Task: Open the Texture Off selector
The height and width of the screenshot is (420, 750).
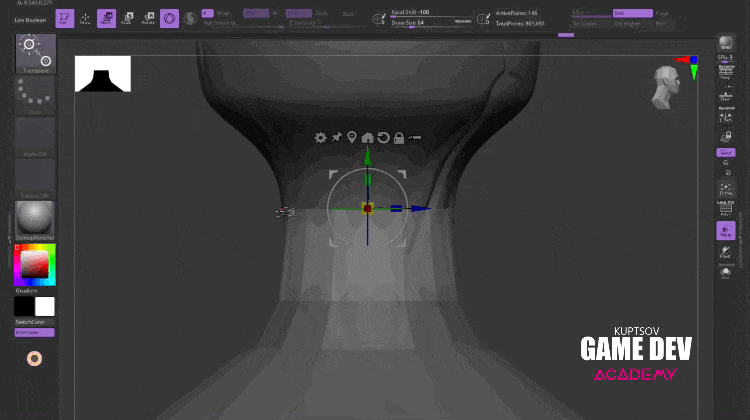Action: coord(35,178)
